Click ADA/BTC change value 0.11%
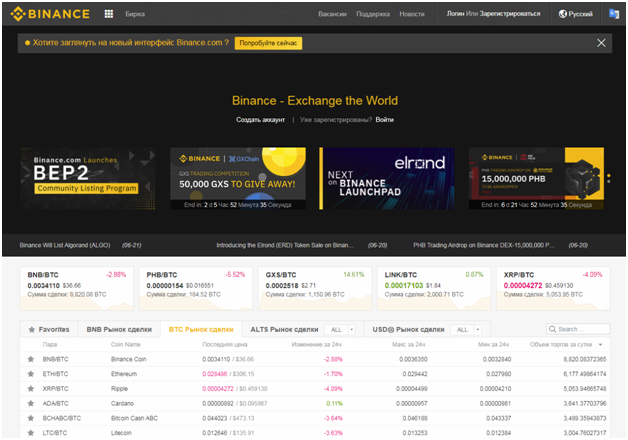This screenshot has height=440, width=628. click(x=334, y=404)
